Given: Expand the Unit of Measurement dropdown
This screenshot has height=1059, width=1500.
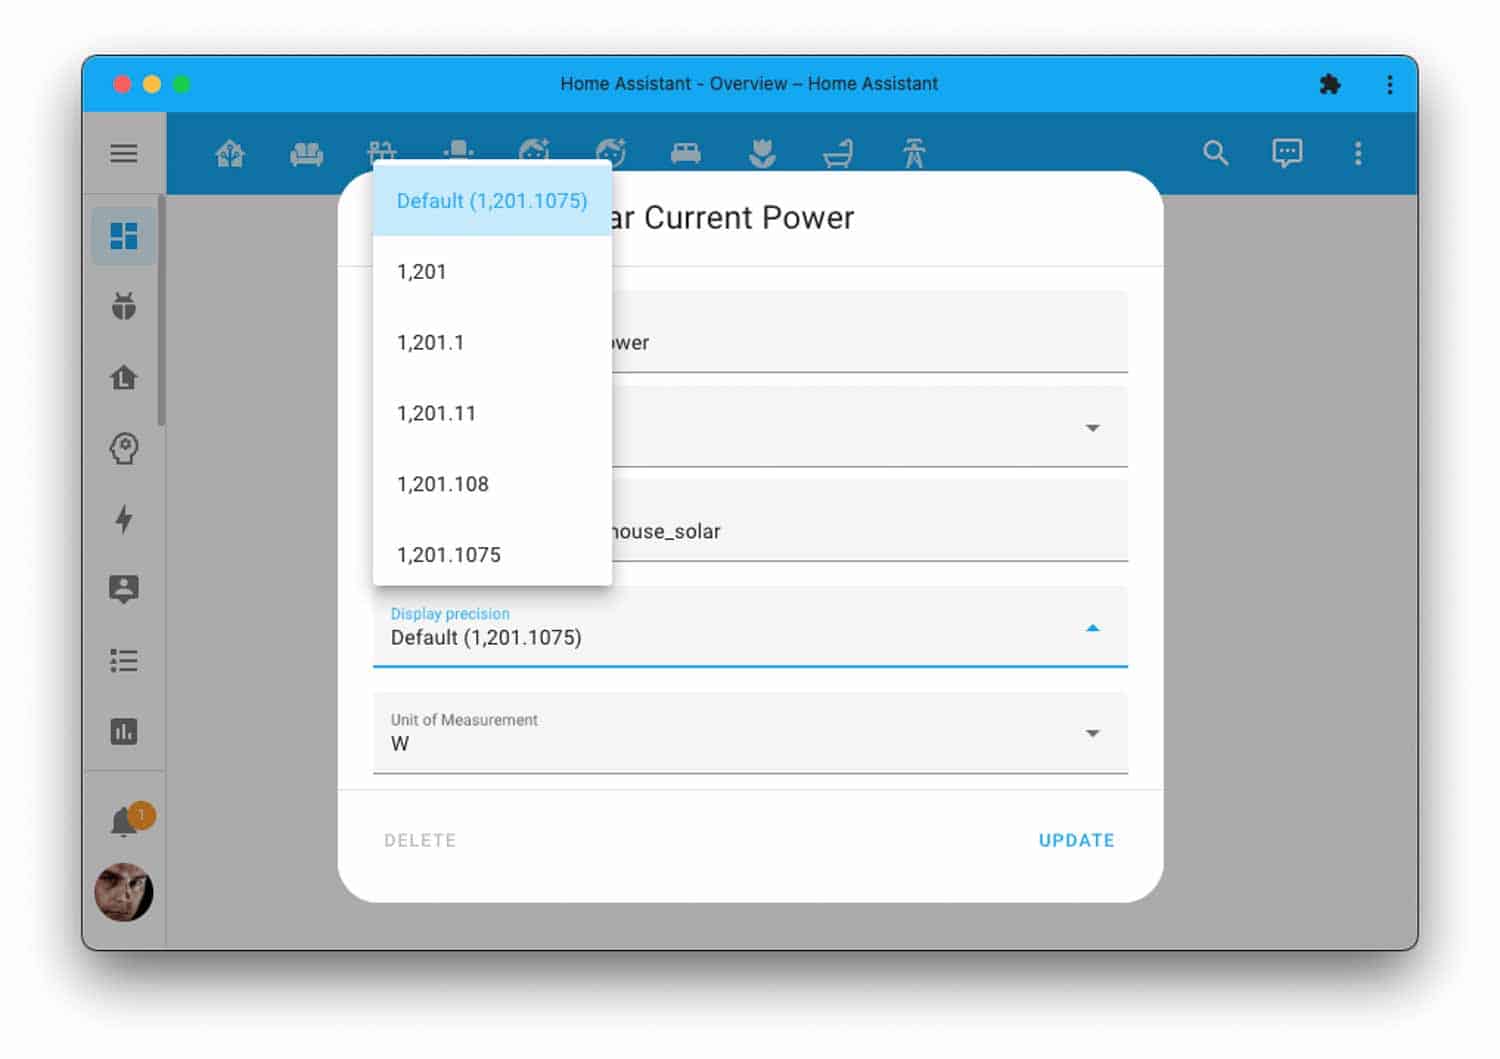Looking at the screenshot, I should tap(1092, 733).
